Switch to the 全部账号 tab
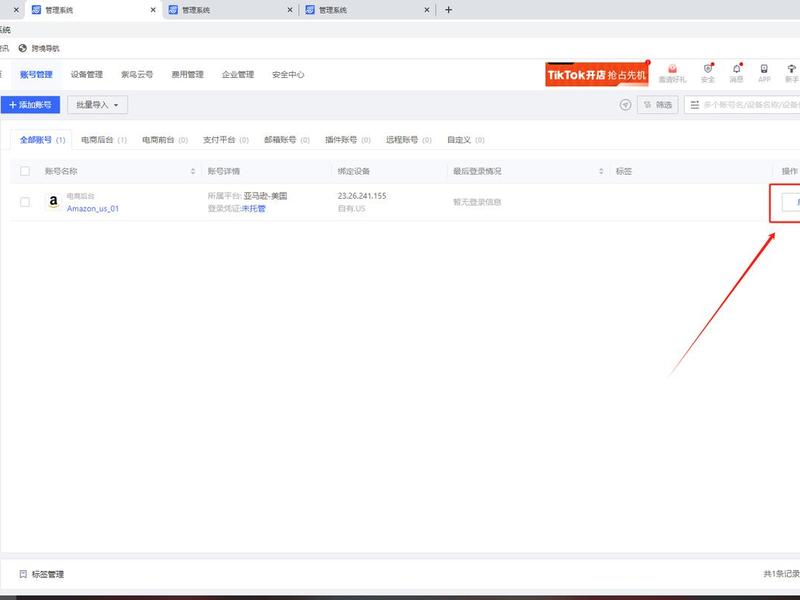 [42, 140]
